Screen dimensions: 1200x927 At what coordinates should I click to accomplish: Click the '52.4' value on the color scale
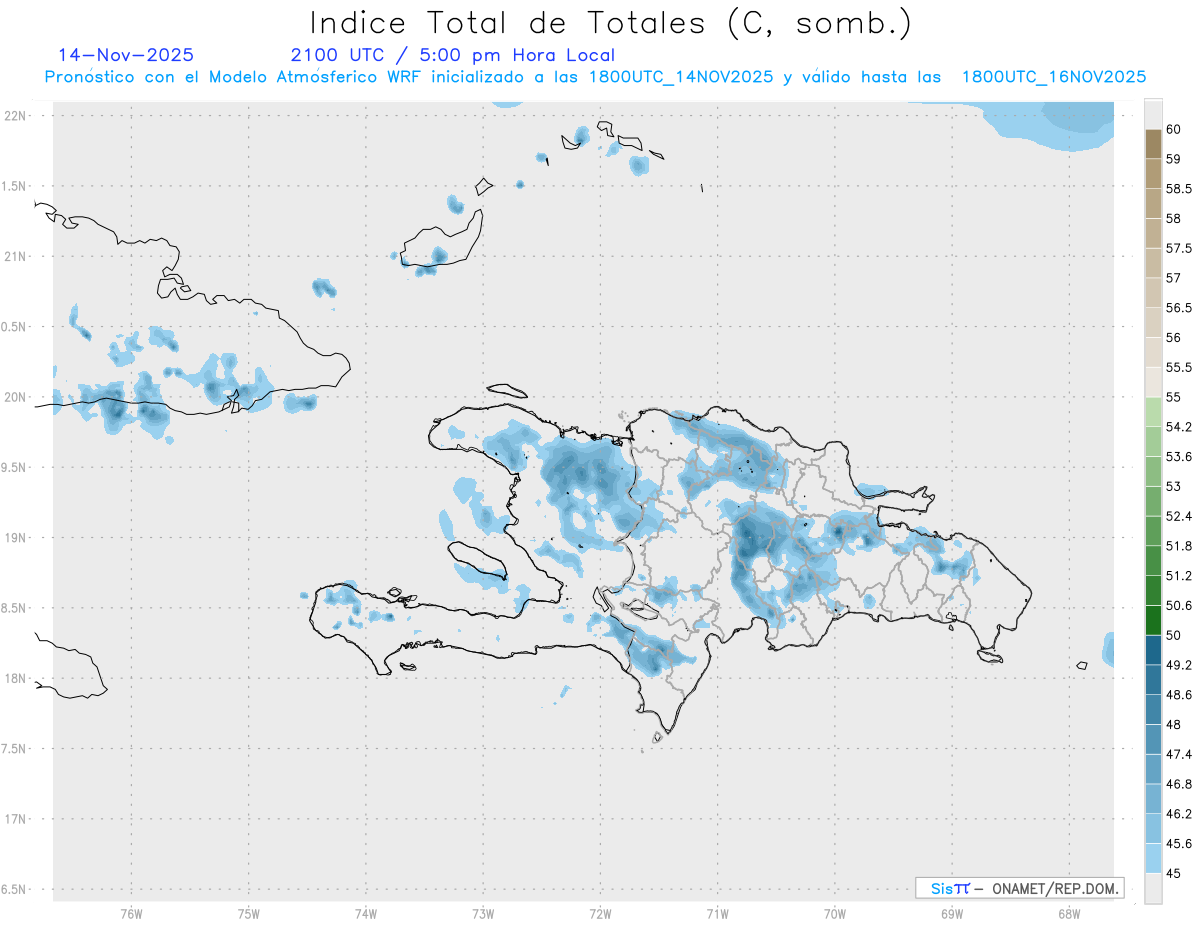point(1179,516)
